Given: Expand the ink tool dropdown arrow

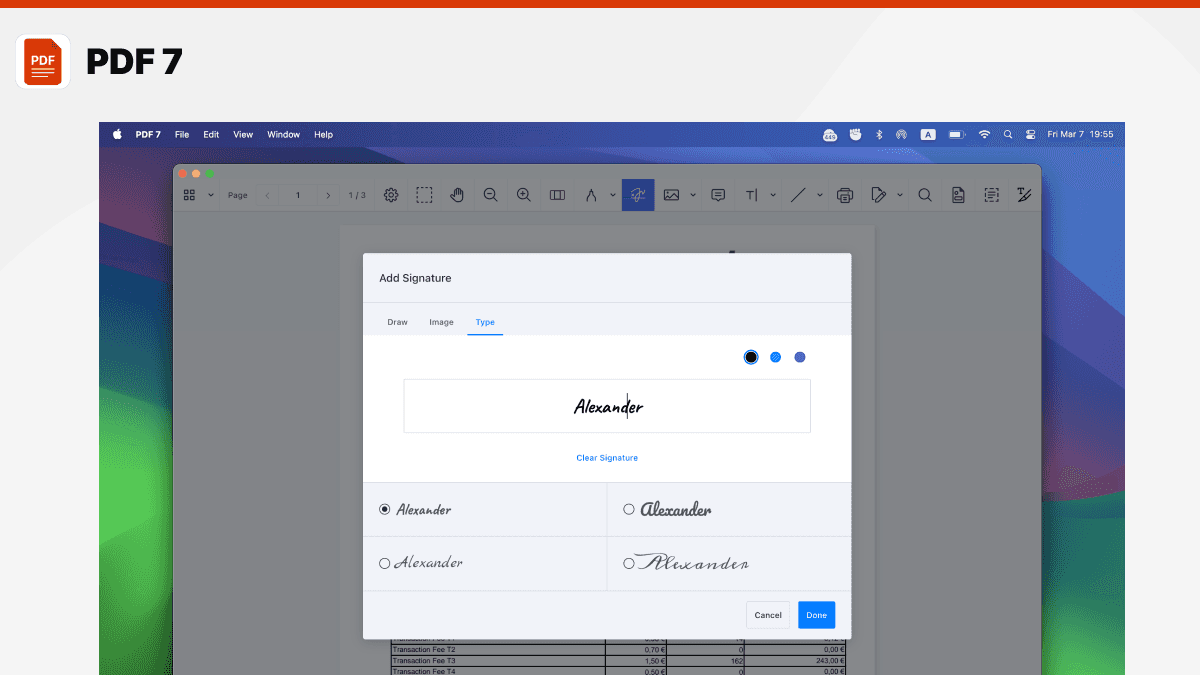Looking at the screenshot, I should pos(612,195).
